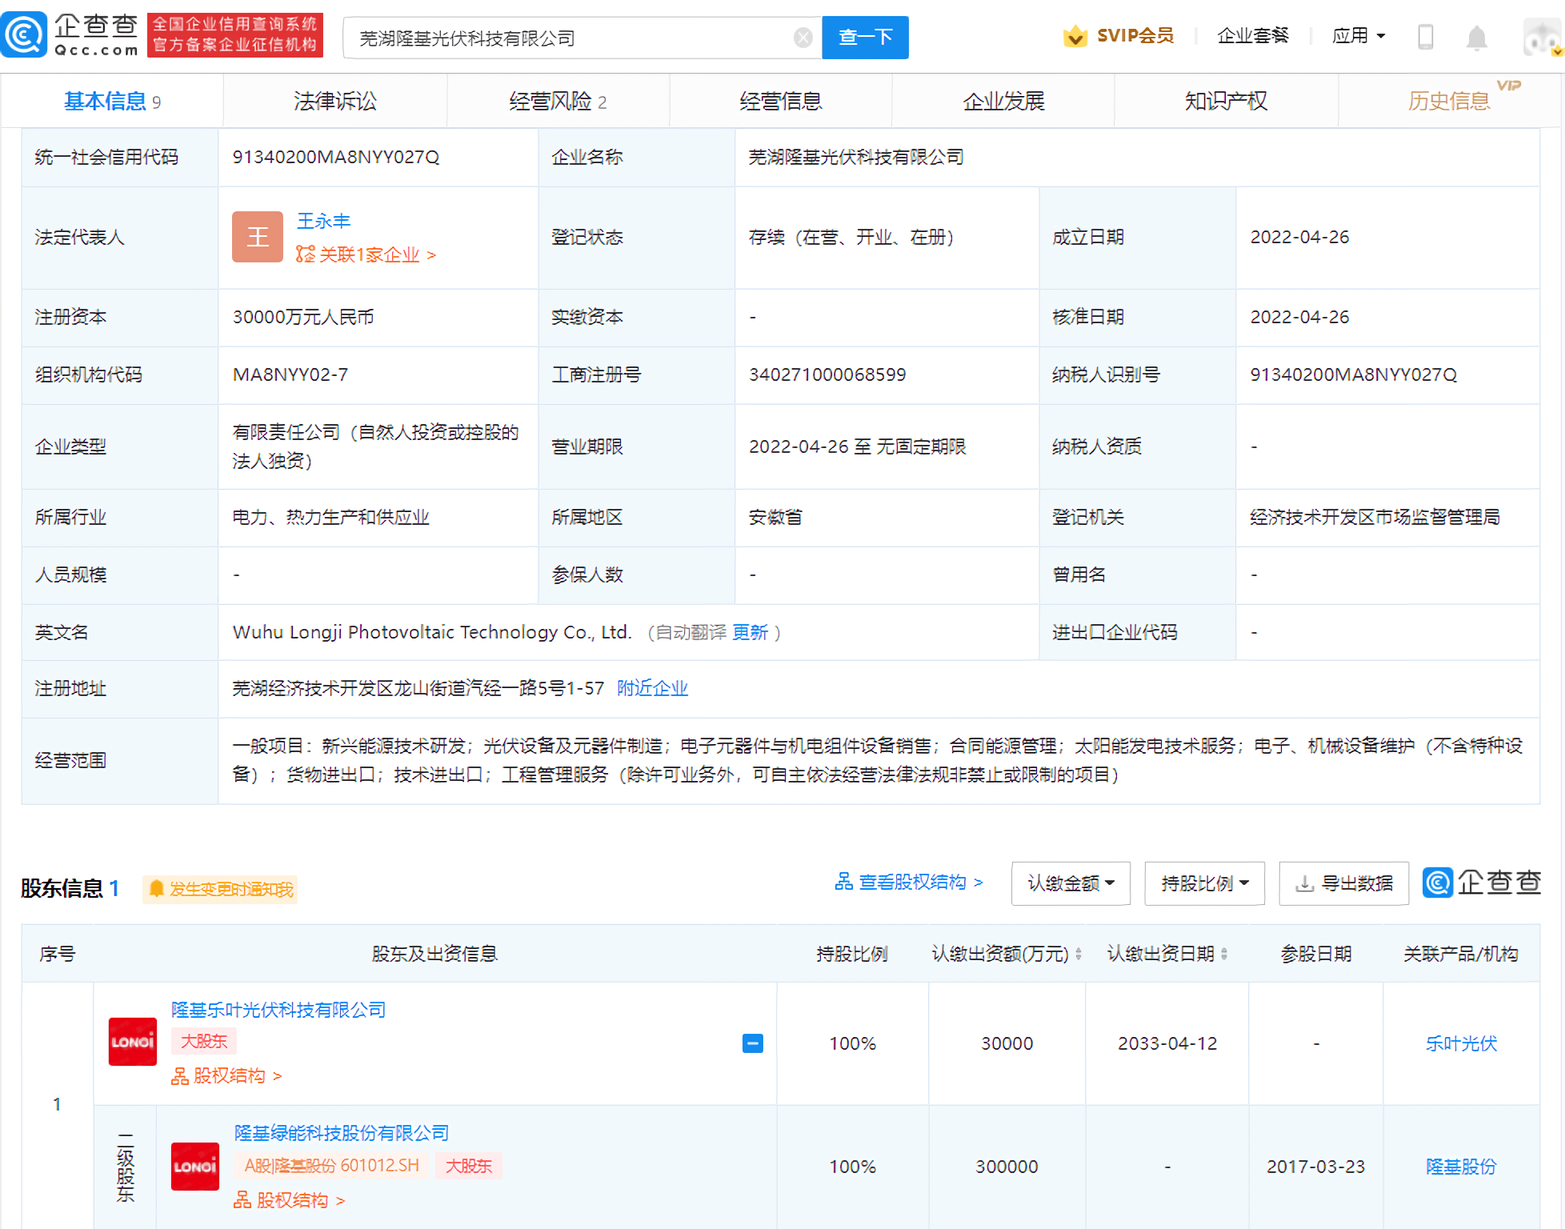1565x1229 pixels.
Task: Sort by 认缴出资额(万元) column arrows
Action: [x=1078, y=955]
